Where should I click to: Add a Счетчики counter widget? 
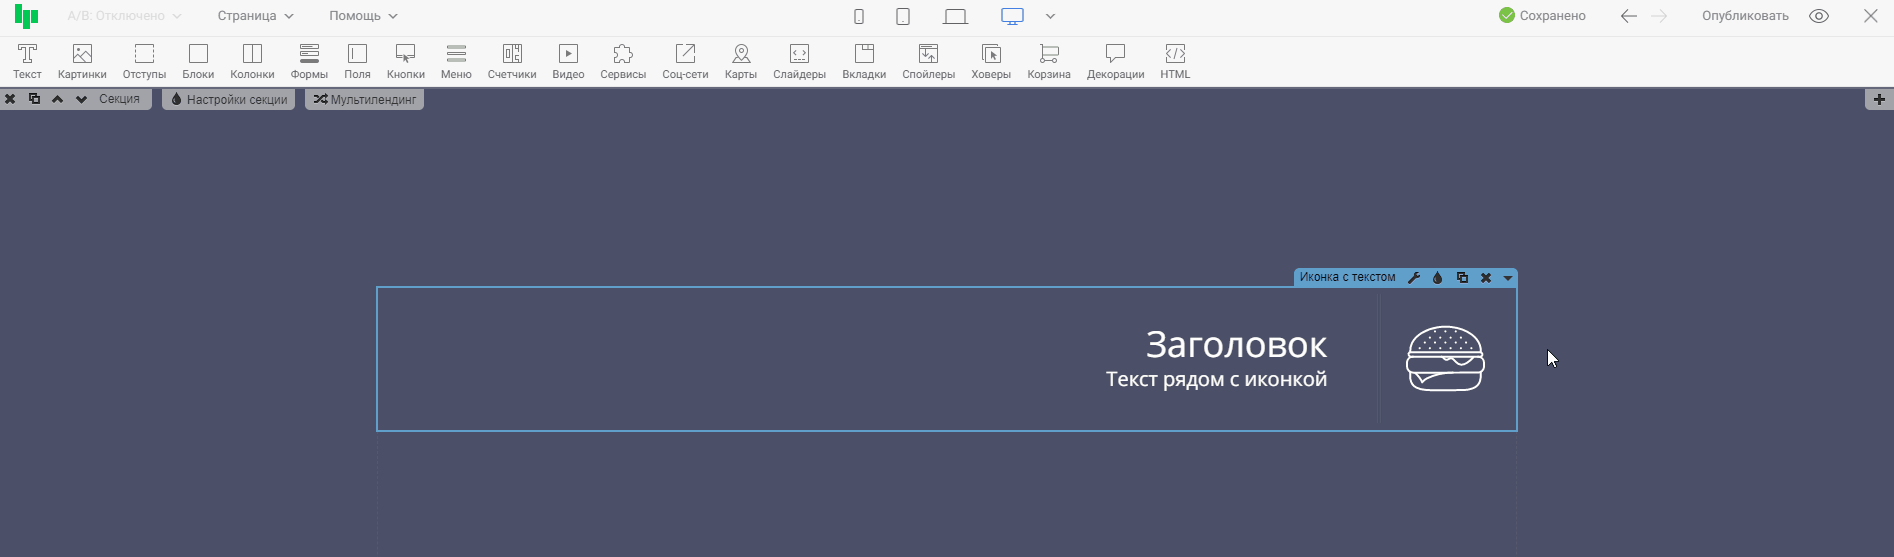(512, 61)
